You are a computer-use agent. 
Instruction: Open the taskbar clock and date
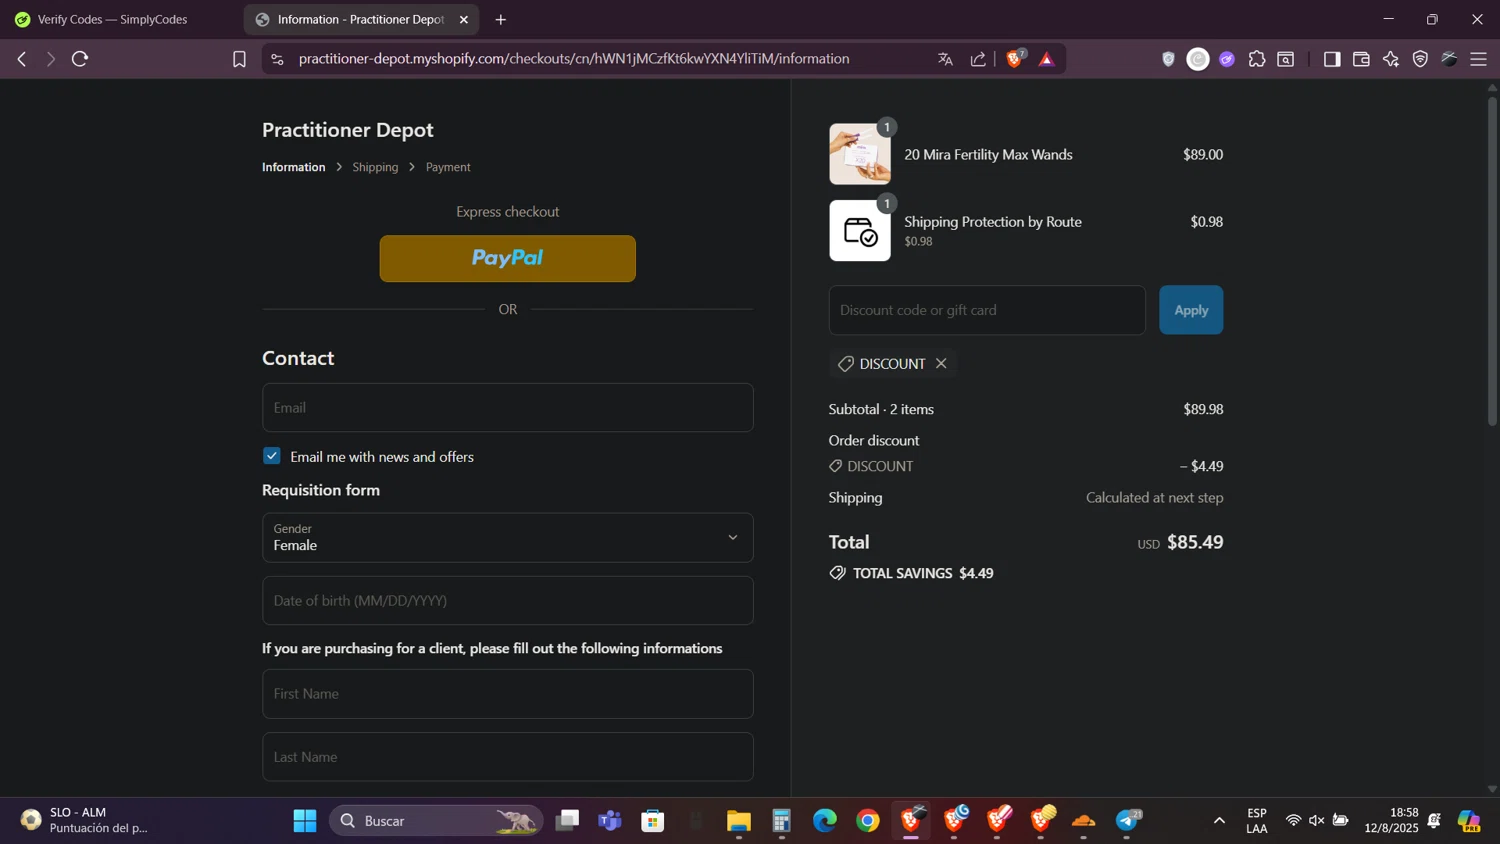pos(1391,821)
